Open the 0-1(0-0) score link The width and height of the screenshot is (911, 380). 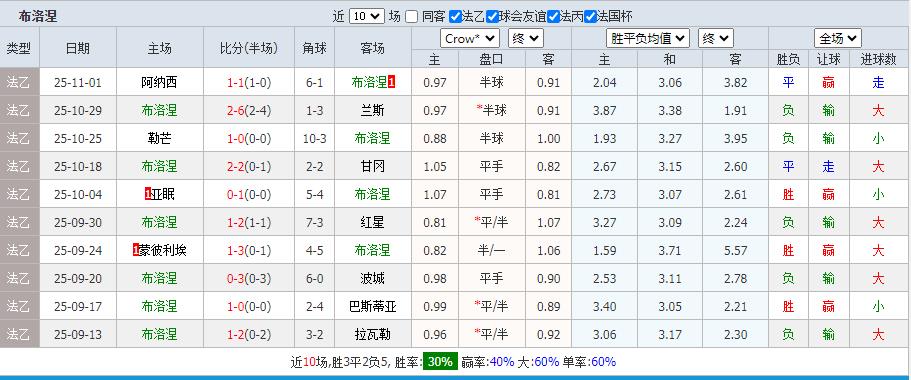tap(249, 194)
